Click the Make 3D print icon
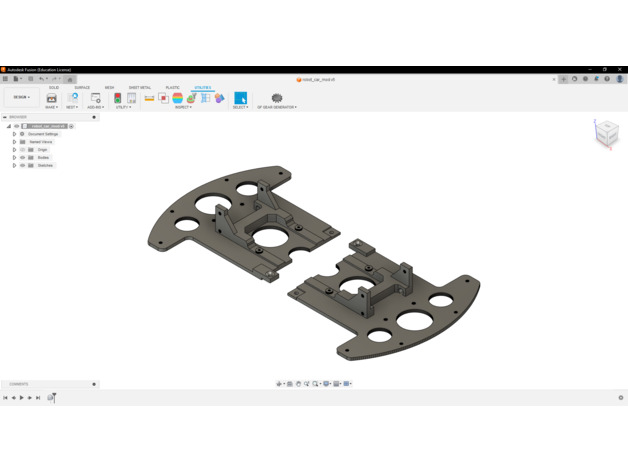Screen dimensions: 628x472 pyautogui.click(x=51, y=98)
